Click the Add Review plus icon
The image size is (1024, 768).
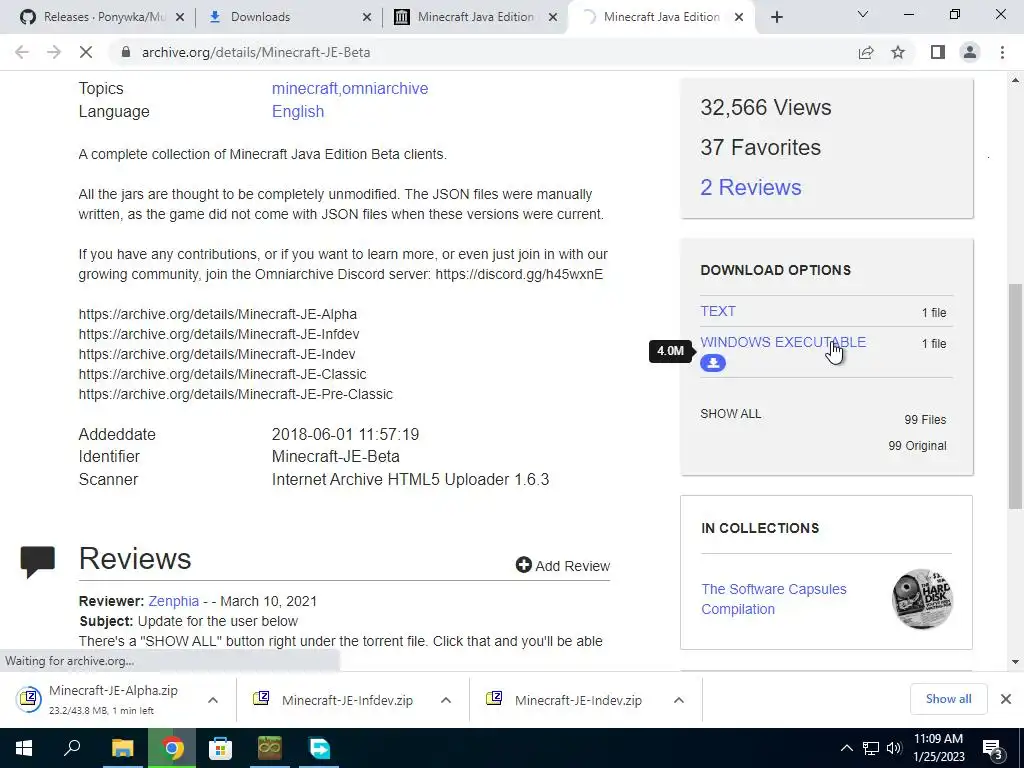523,565
